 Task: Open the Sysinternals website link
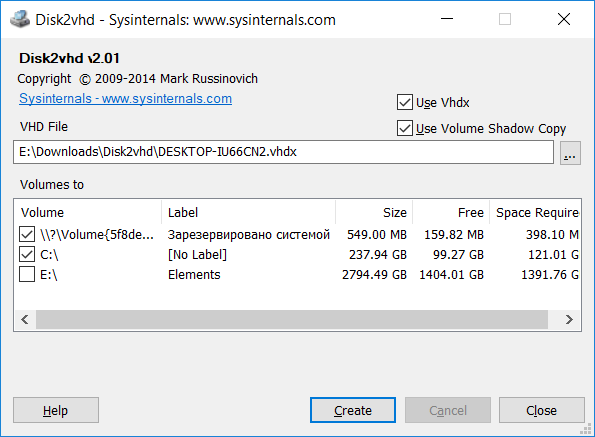pos(126,99)
